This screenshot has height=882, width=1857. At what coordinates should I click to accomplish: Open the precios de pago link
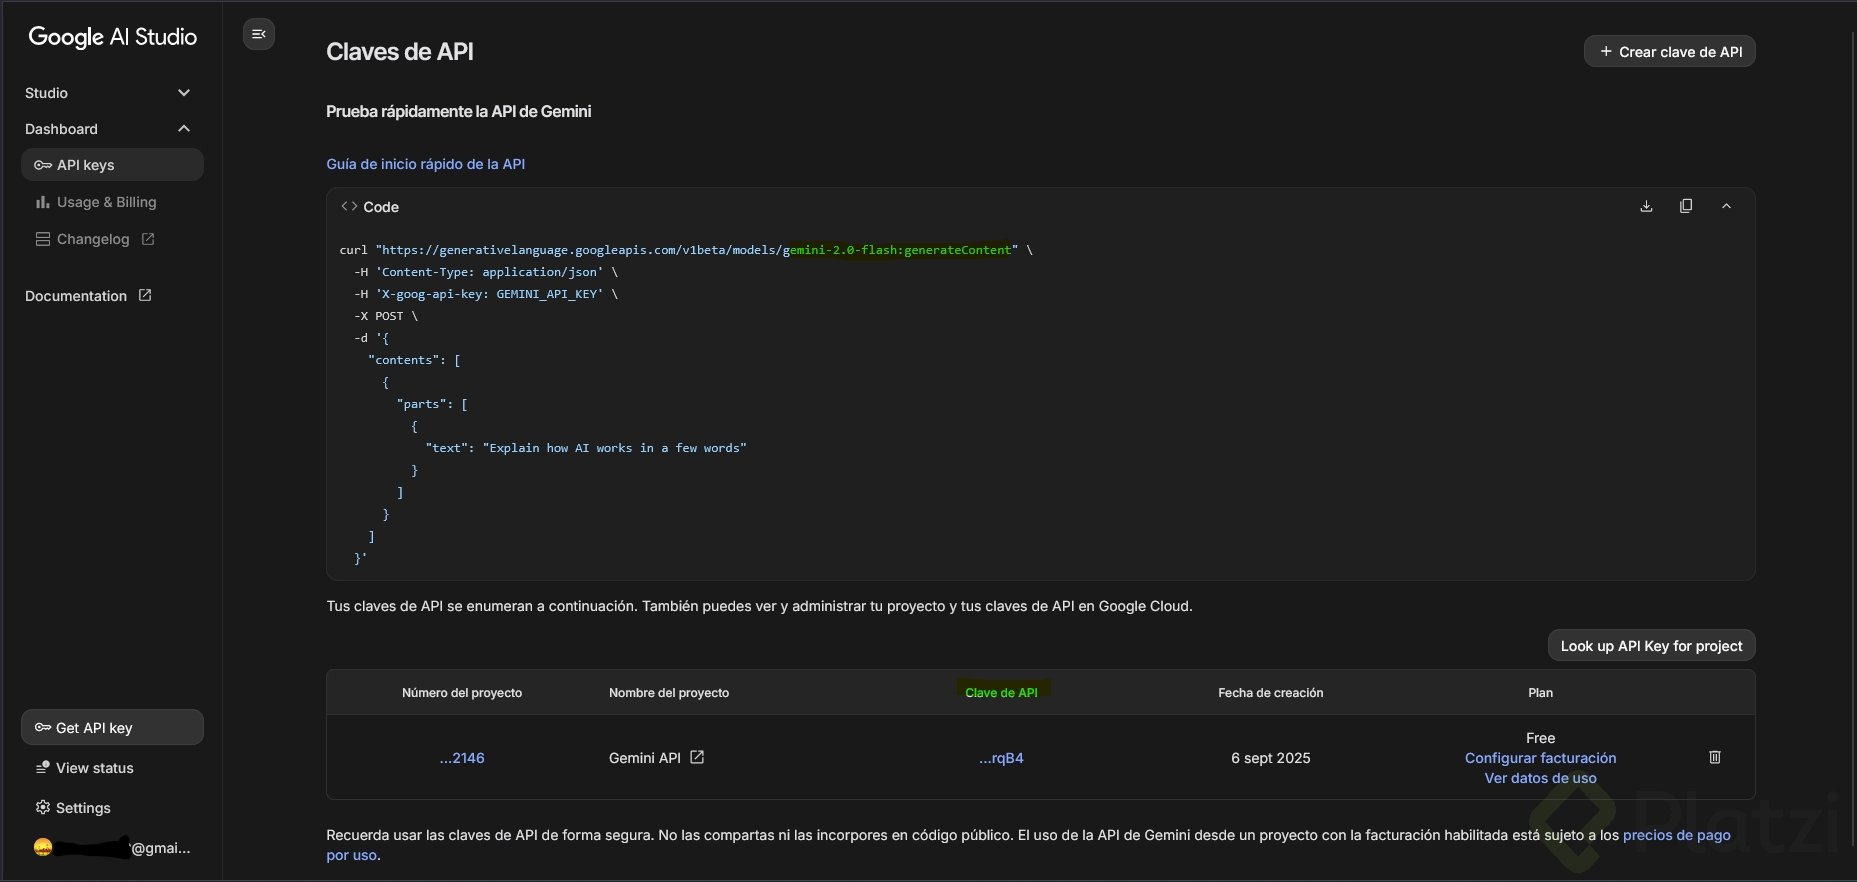(x=1676, y=835)
